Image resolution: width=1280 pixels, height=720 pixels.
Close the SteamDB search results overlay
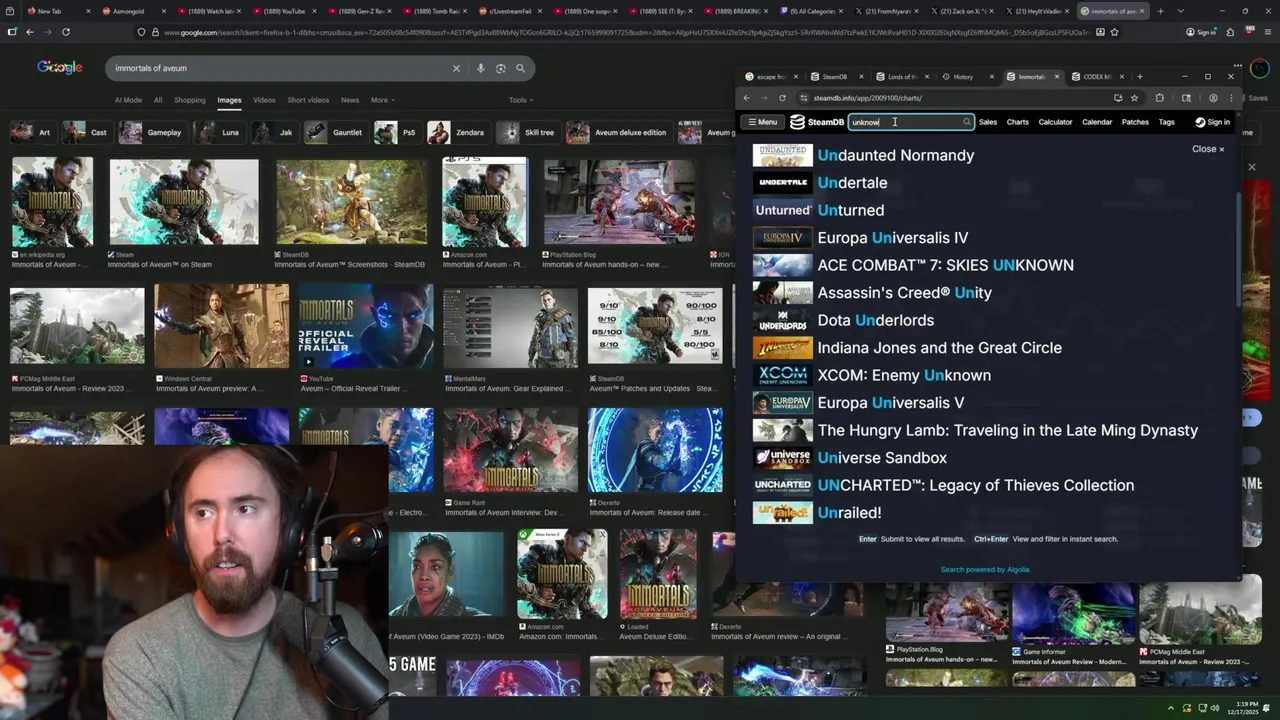pyautogui.click(x=1208, y=149)
